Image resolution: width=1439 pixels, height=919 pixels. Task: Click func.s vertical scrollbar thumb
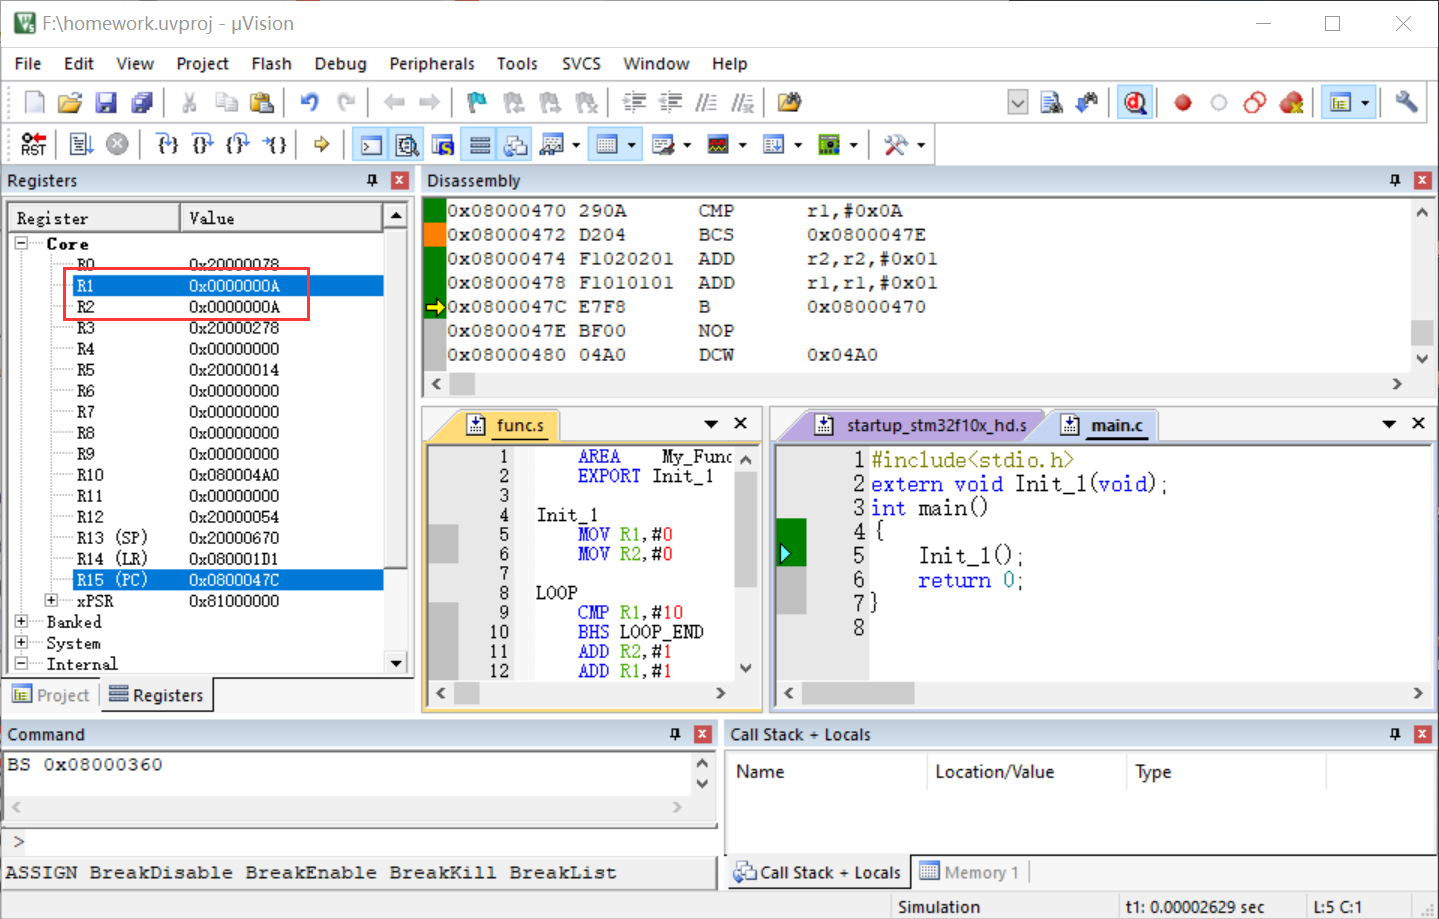(x=746, y=530)
